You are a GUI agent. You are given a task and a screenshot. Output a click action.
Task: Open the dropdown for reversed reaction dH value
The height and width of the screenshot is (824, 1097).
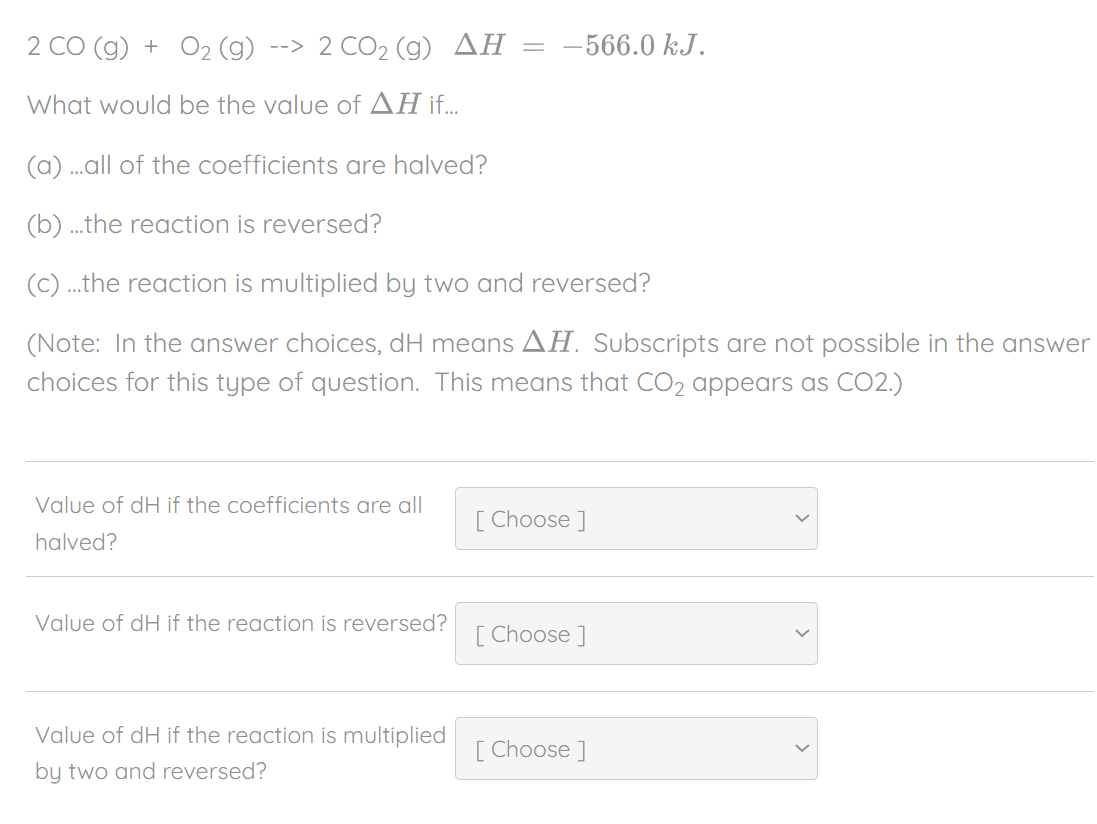636,633
